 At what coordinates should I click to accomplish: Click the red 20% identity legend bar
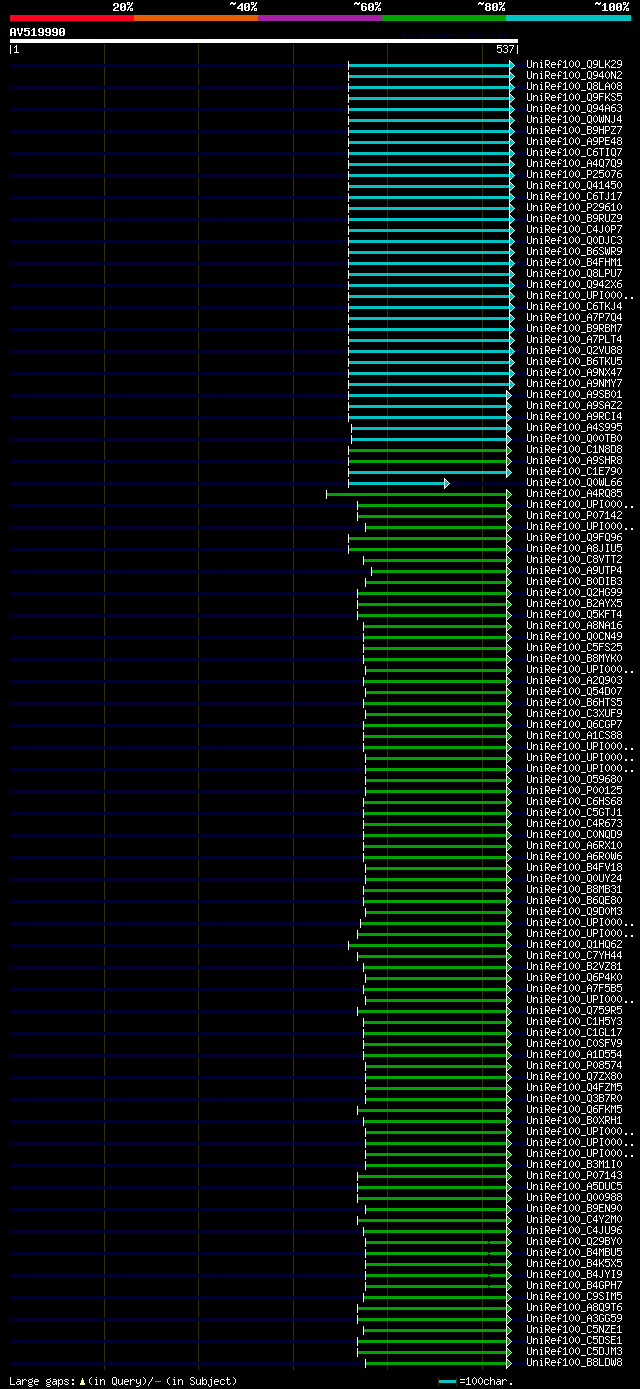click(x=72, y=18)
